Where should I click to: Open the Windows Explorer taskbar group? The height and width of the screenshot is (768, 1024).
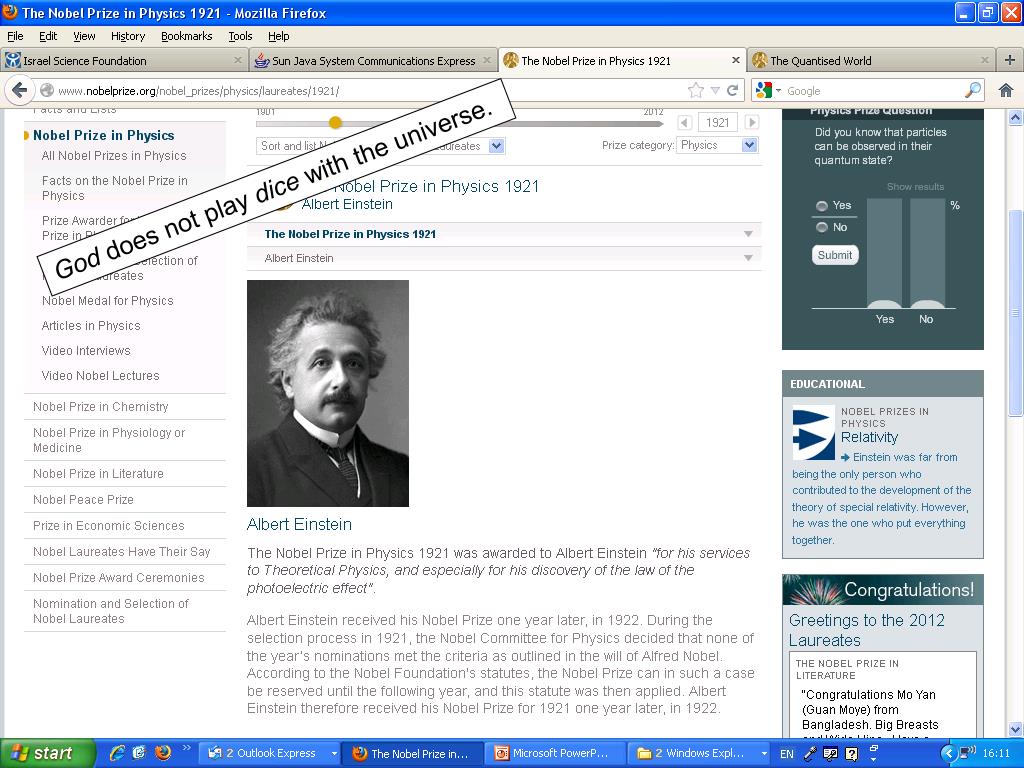coord(699,754)
